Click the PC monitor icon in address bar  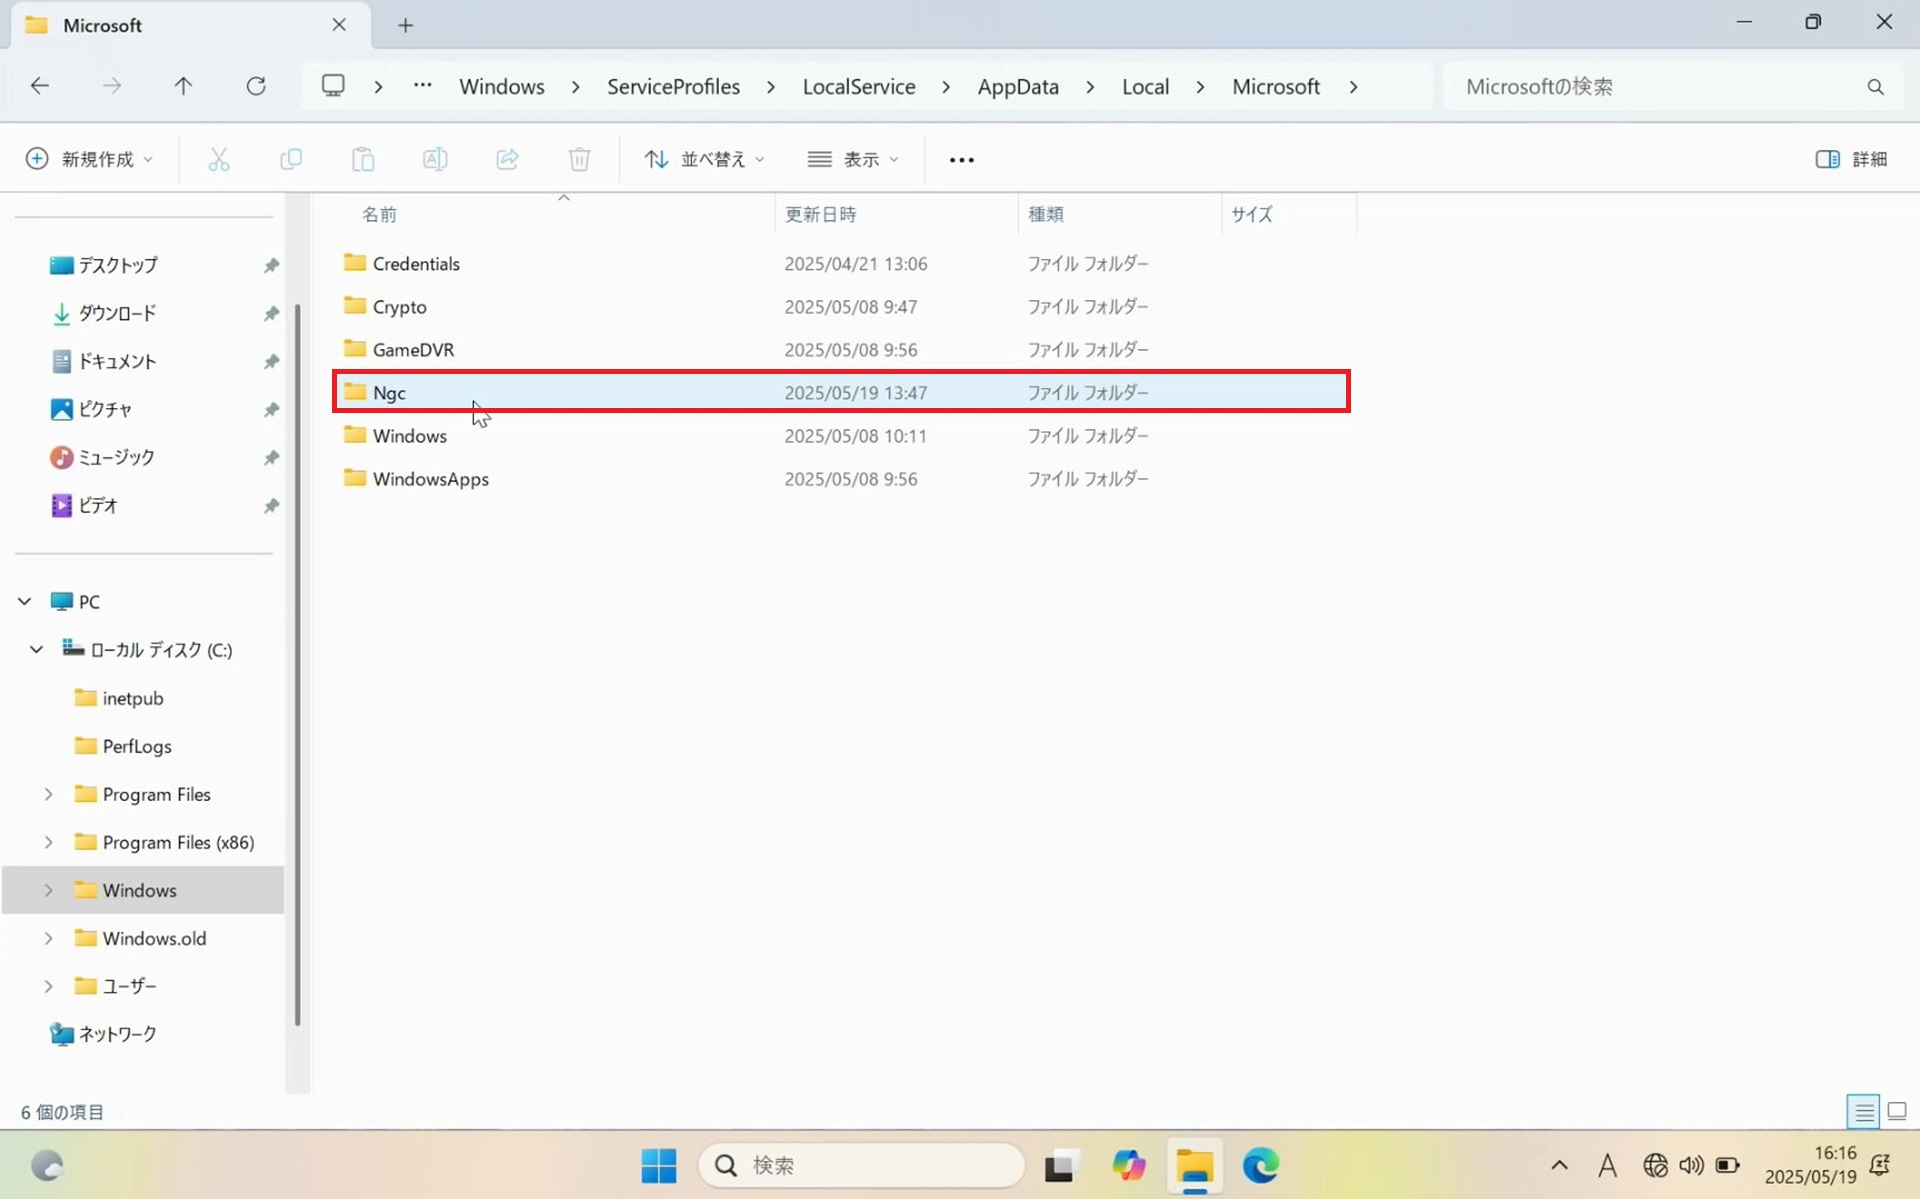[333, 85]
